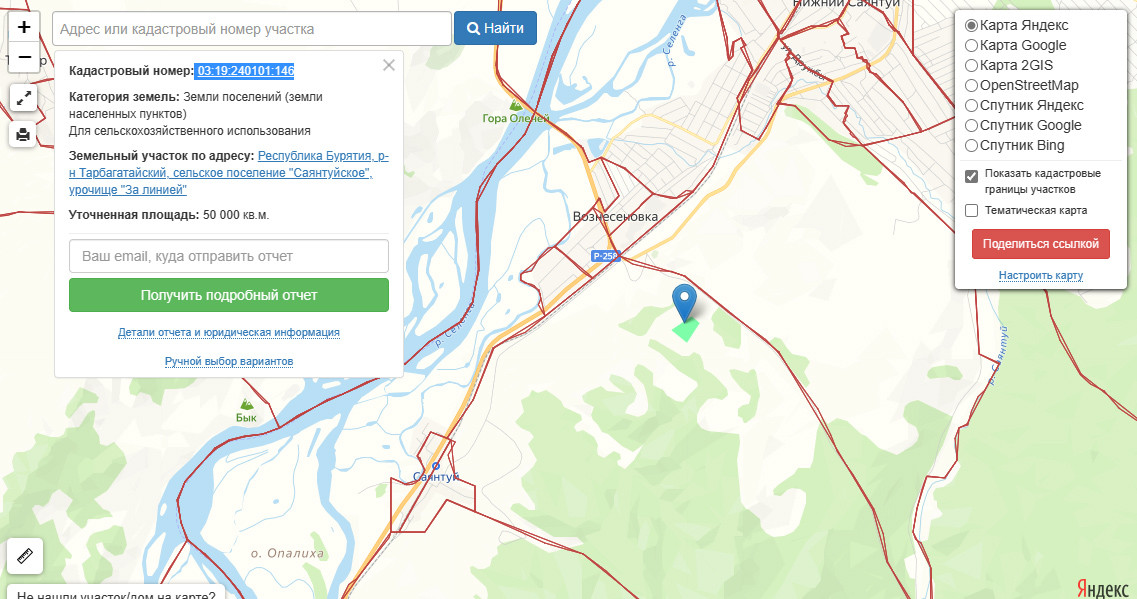The image size is (1137, 599).
Task: Switch to Спутник Google layer
Action: coord(972,125)
